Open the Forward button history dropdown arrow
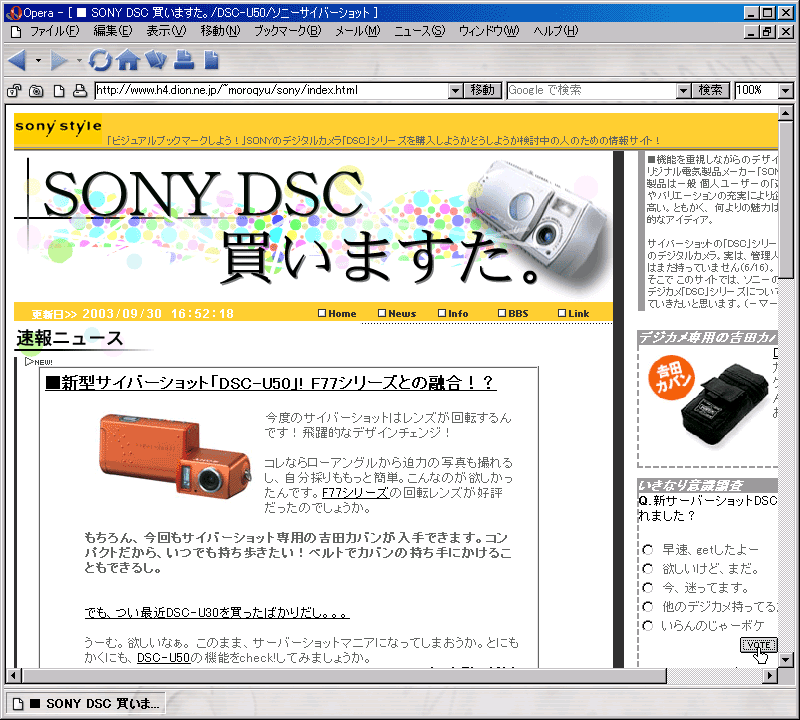 pos(79,61)
